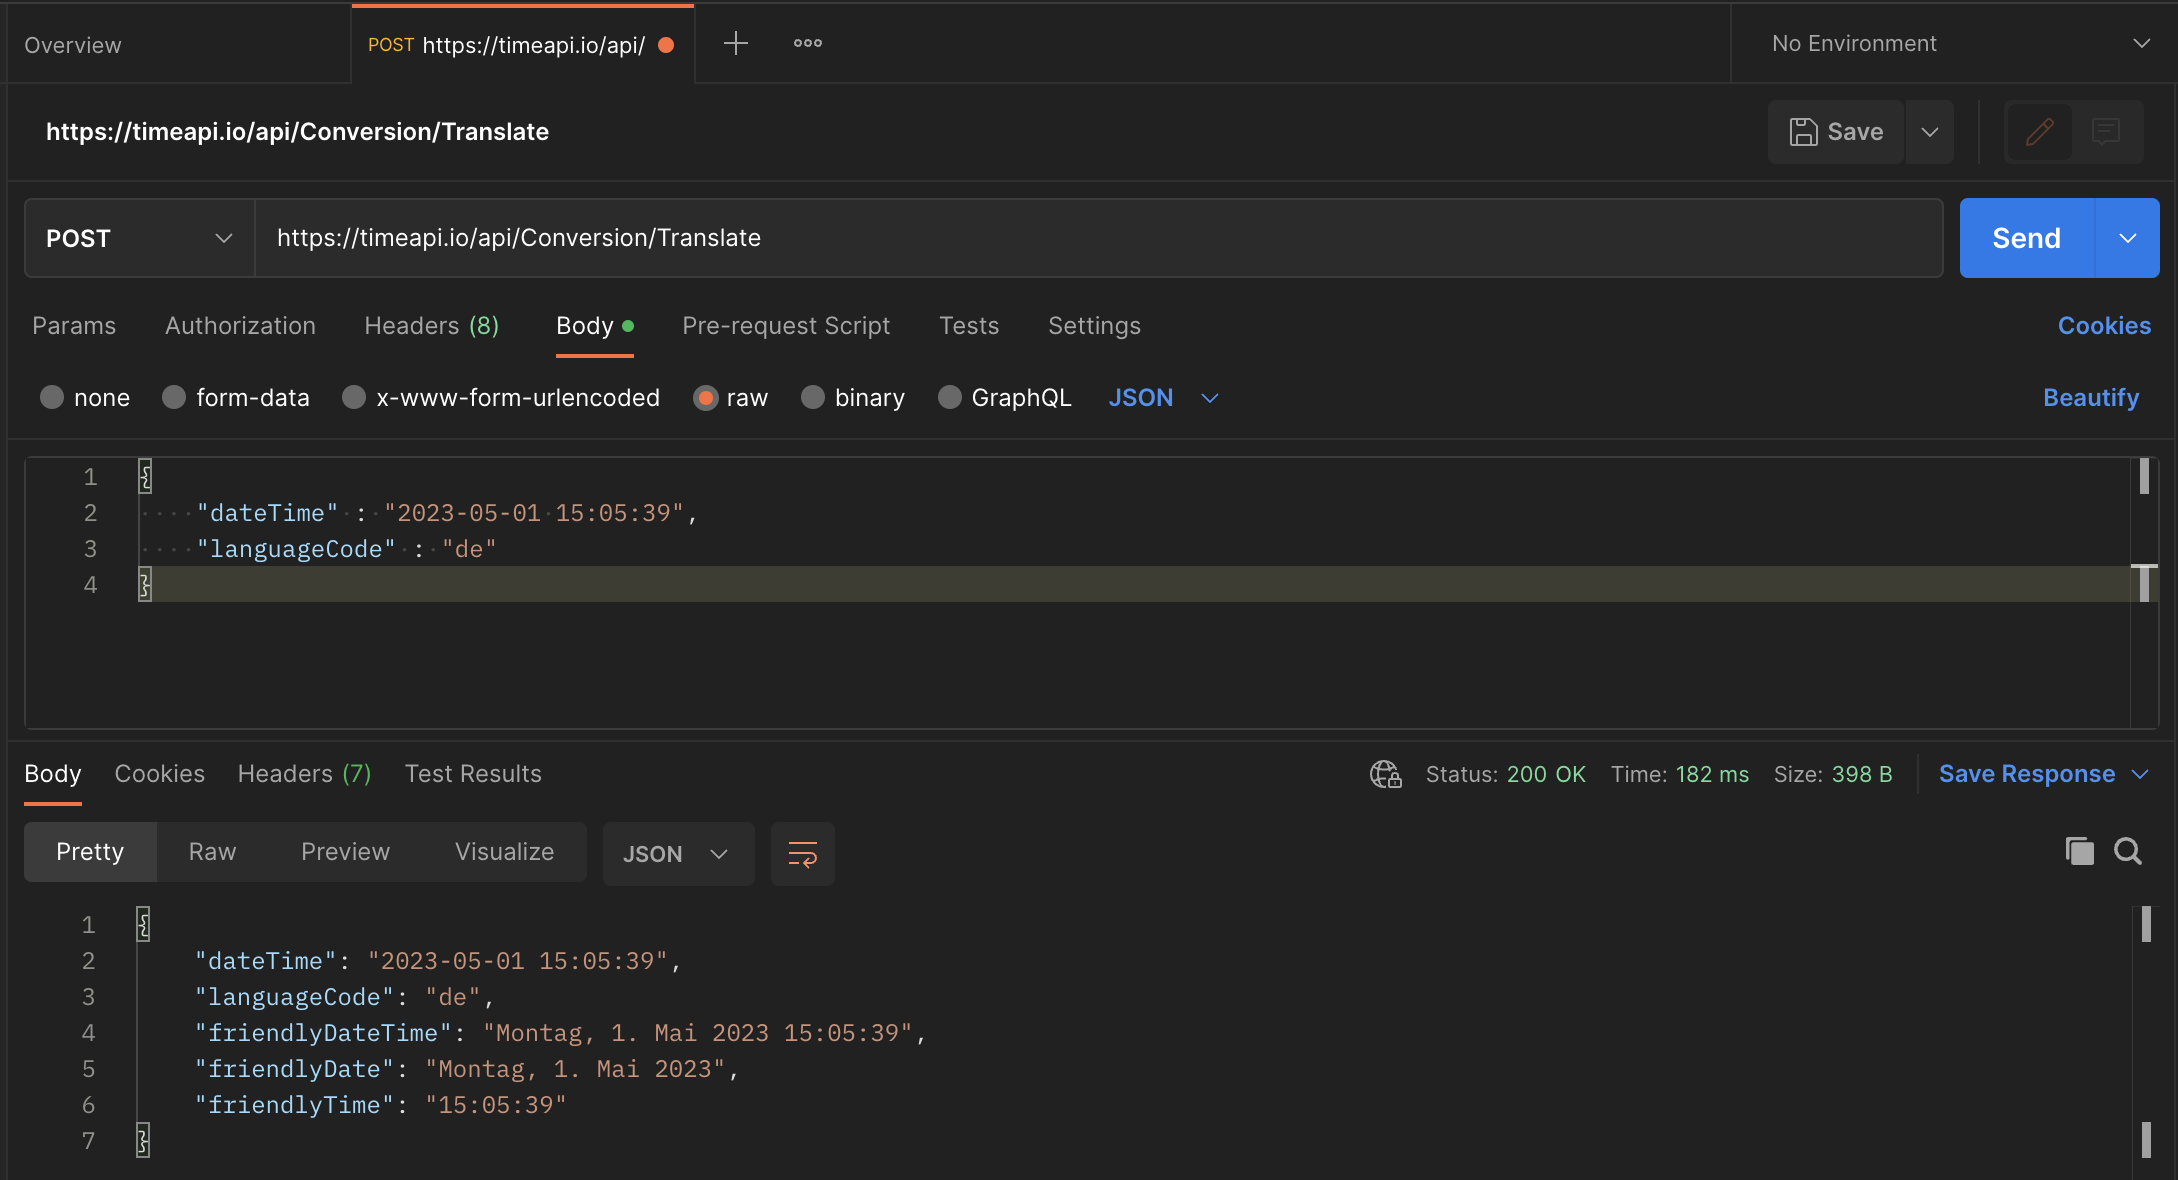Click the copy response icon
2178x1180 pixels.
[2079, 851]
